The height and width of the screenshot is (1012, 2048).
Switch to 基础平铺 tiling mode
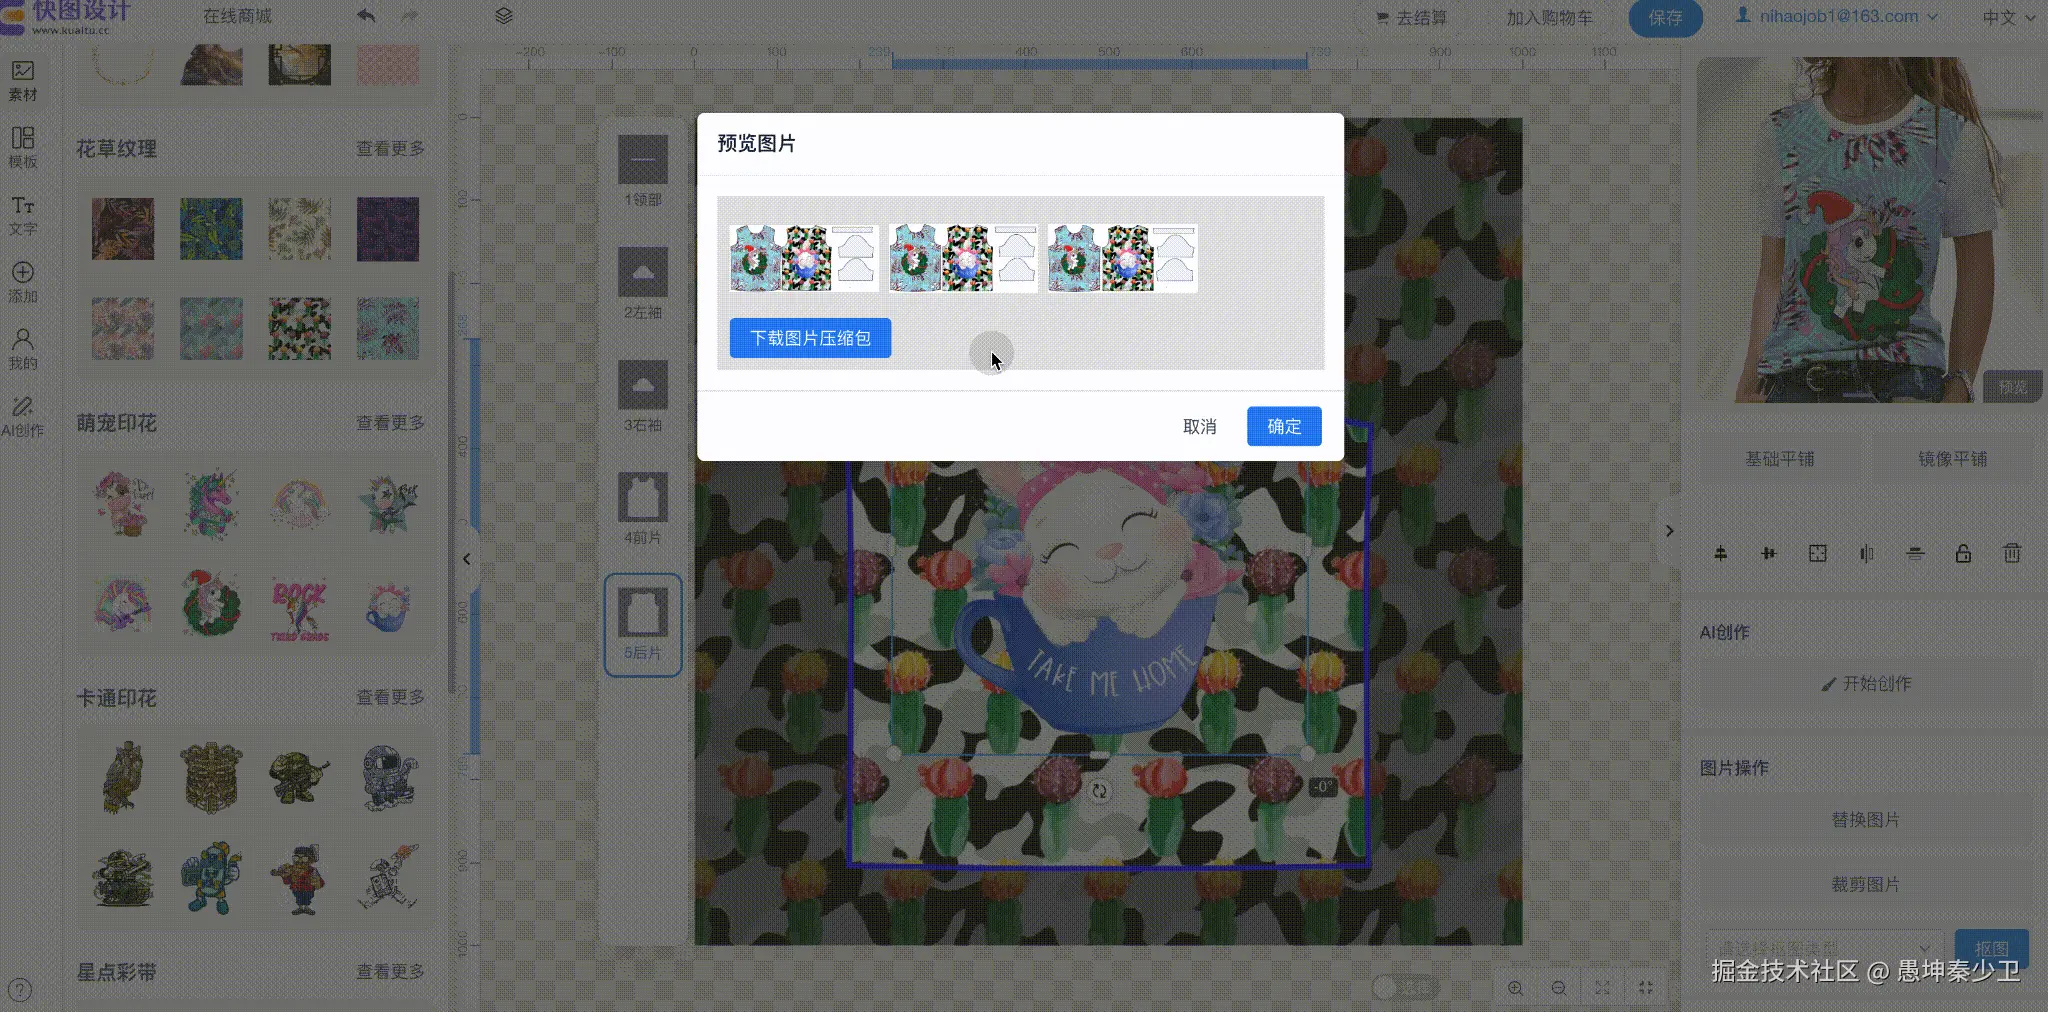(x=1779, y=458)
